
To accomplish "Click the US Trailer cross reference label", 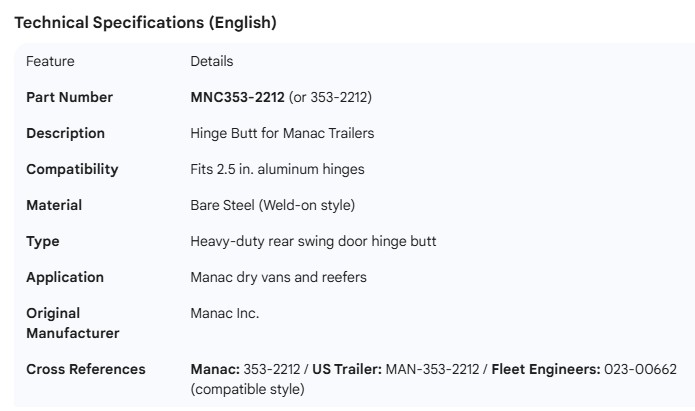I will 345,369.
